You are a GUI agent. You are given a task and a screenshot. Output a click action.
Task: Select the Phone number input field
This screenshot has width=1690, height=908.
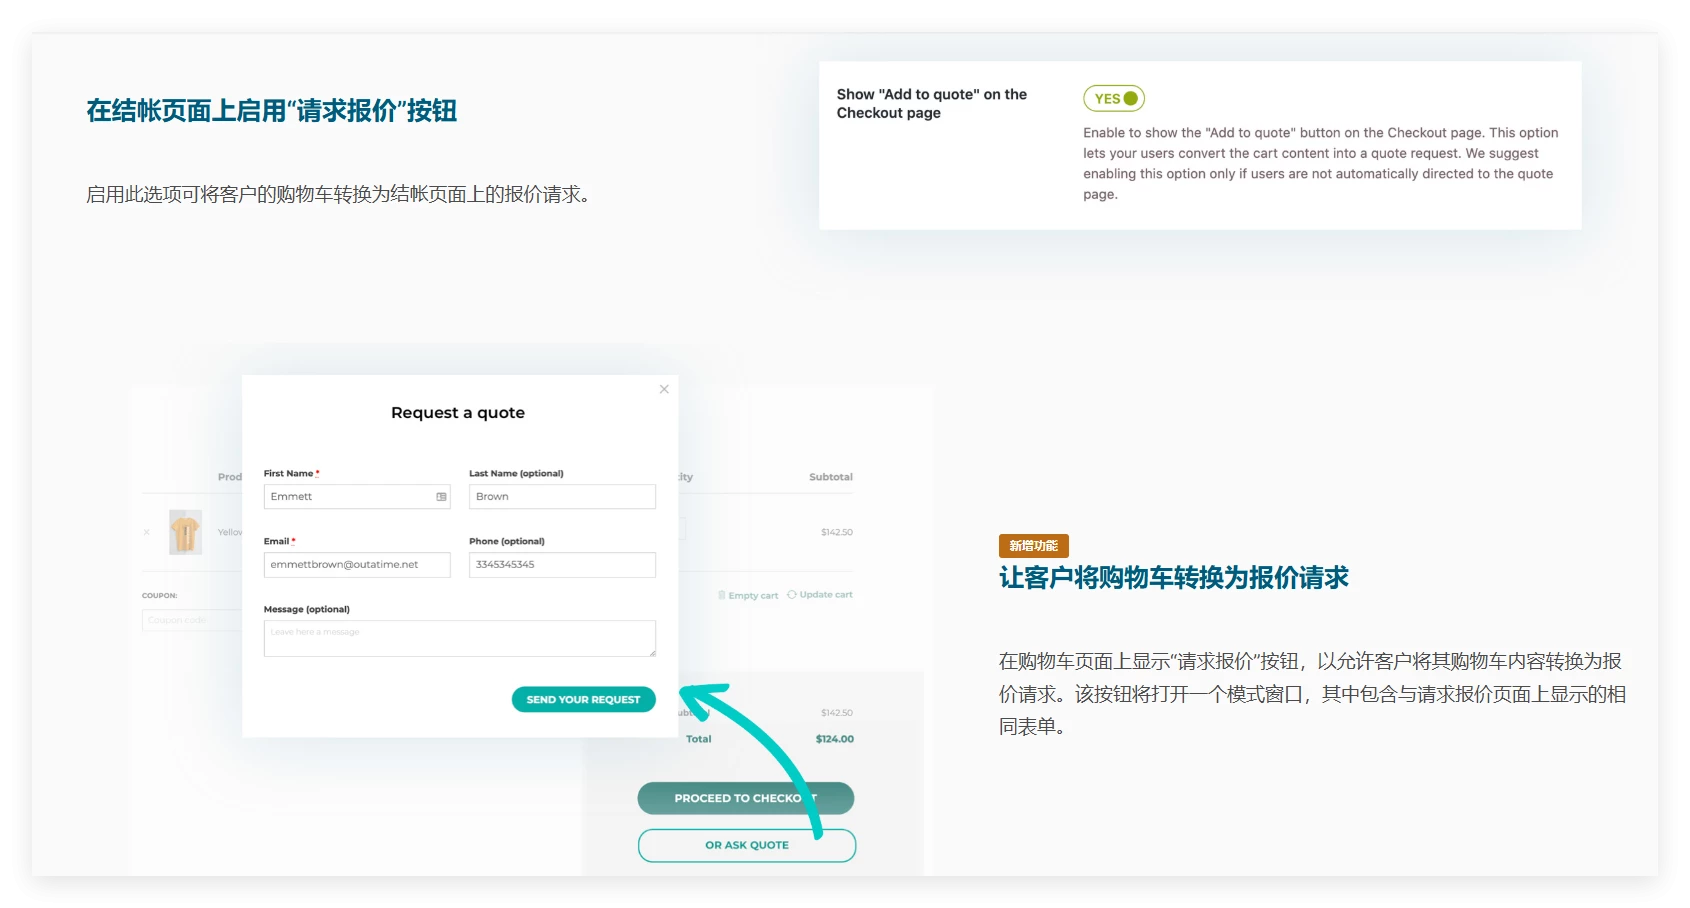[562, 565]
